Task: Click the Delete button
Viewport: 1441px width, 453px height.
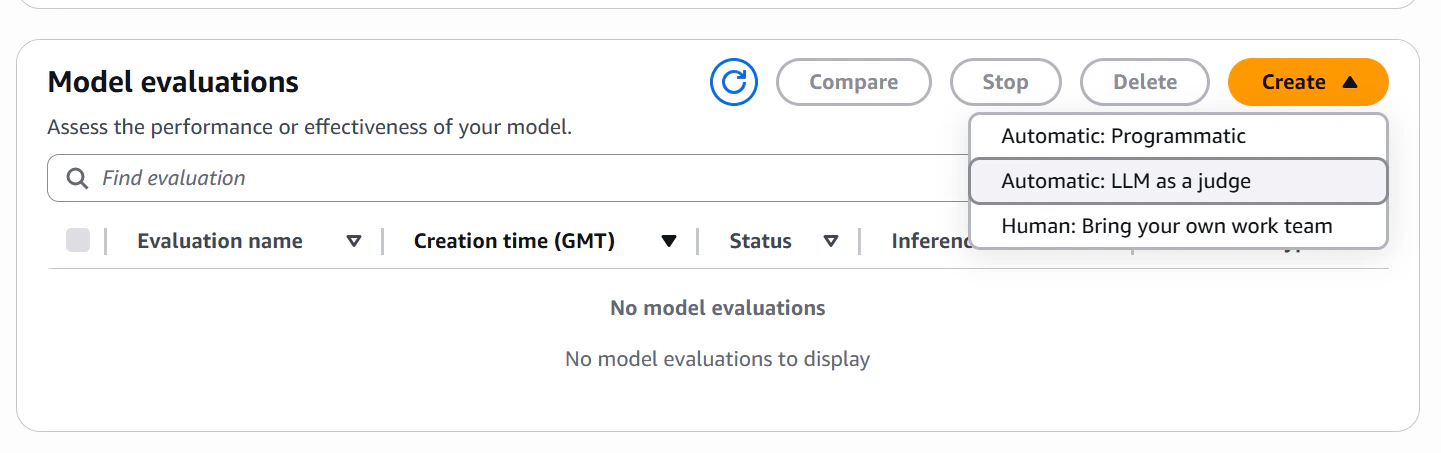Action: (1145, 82)
